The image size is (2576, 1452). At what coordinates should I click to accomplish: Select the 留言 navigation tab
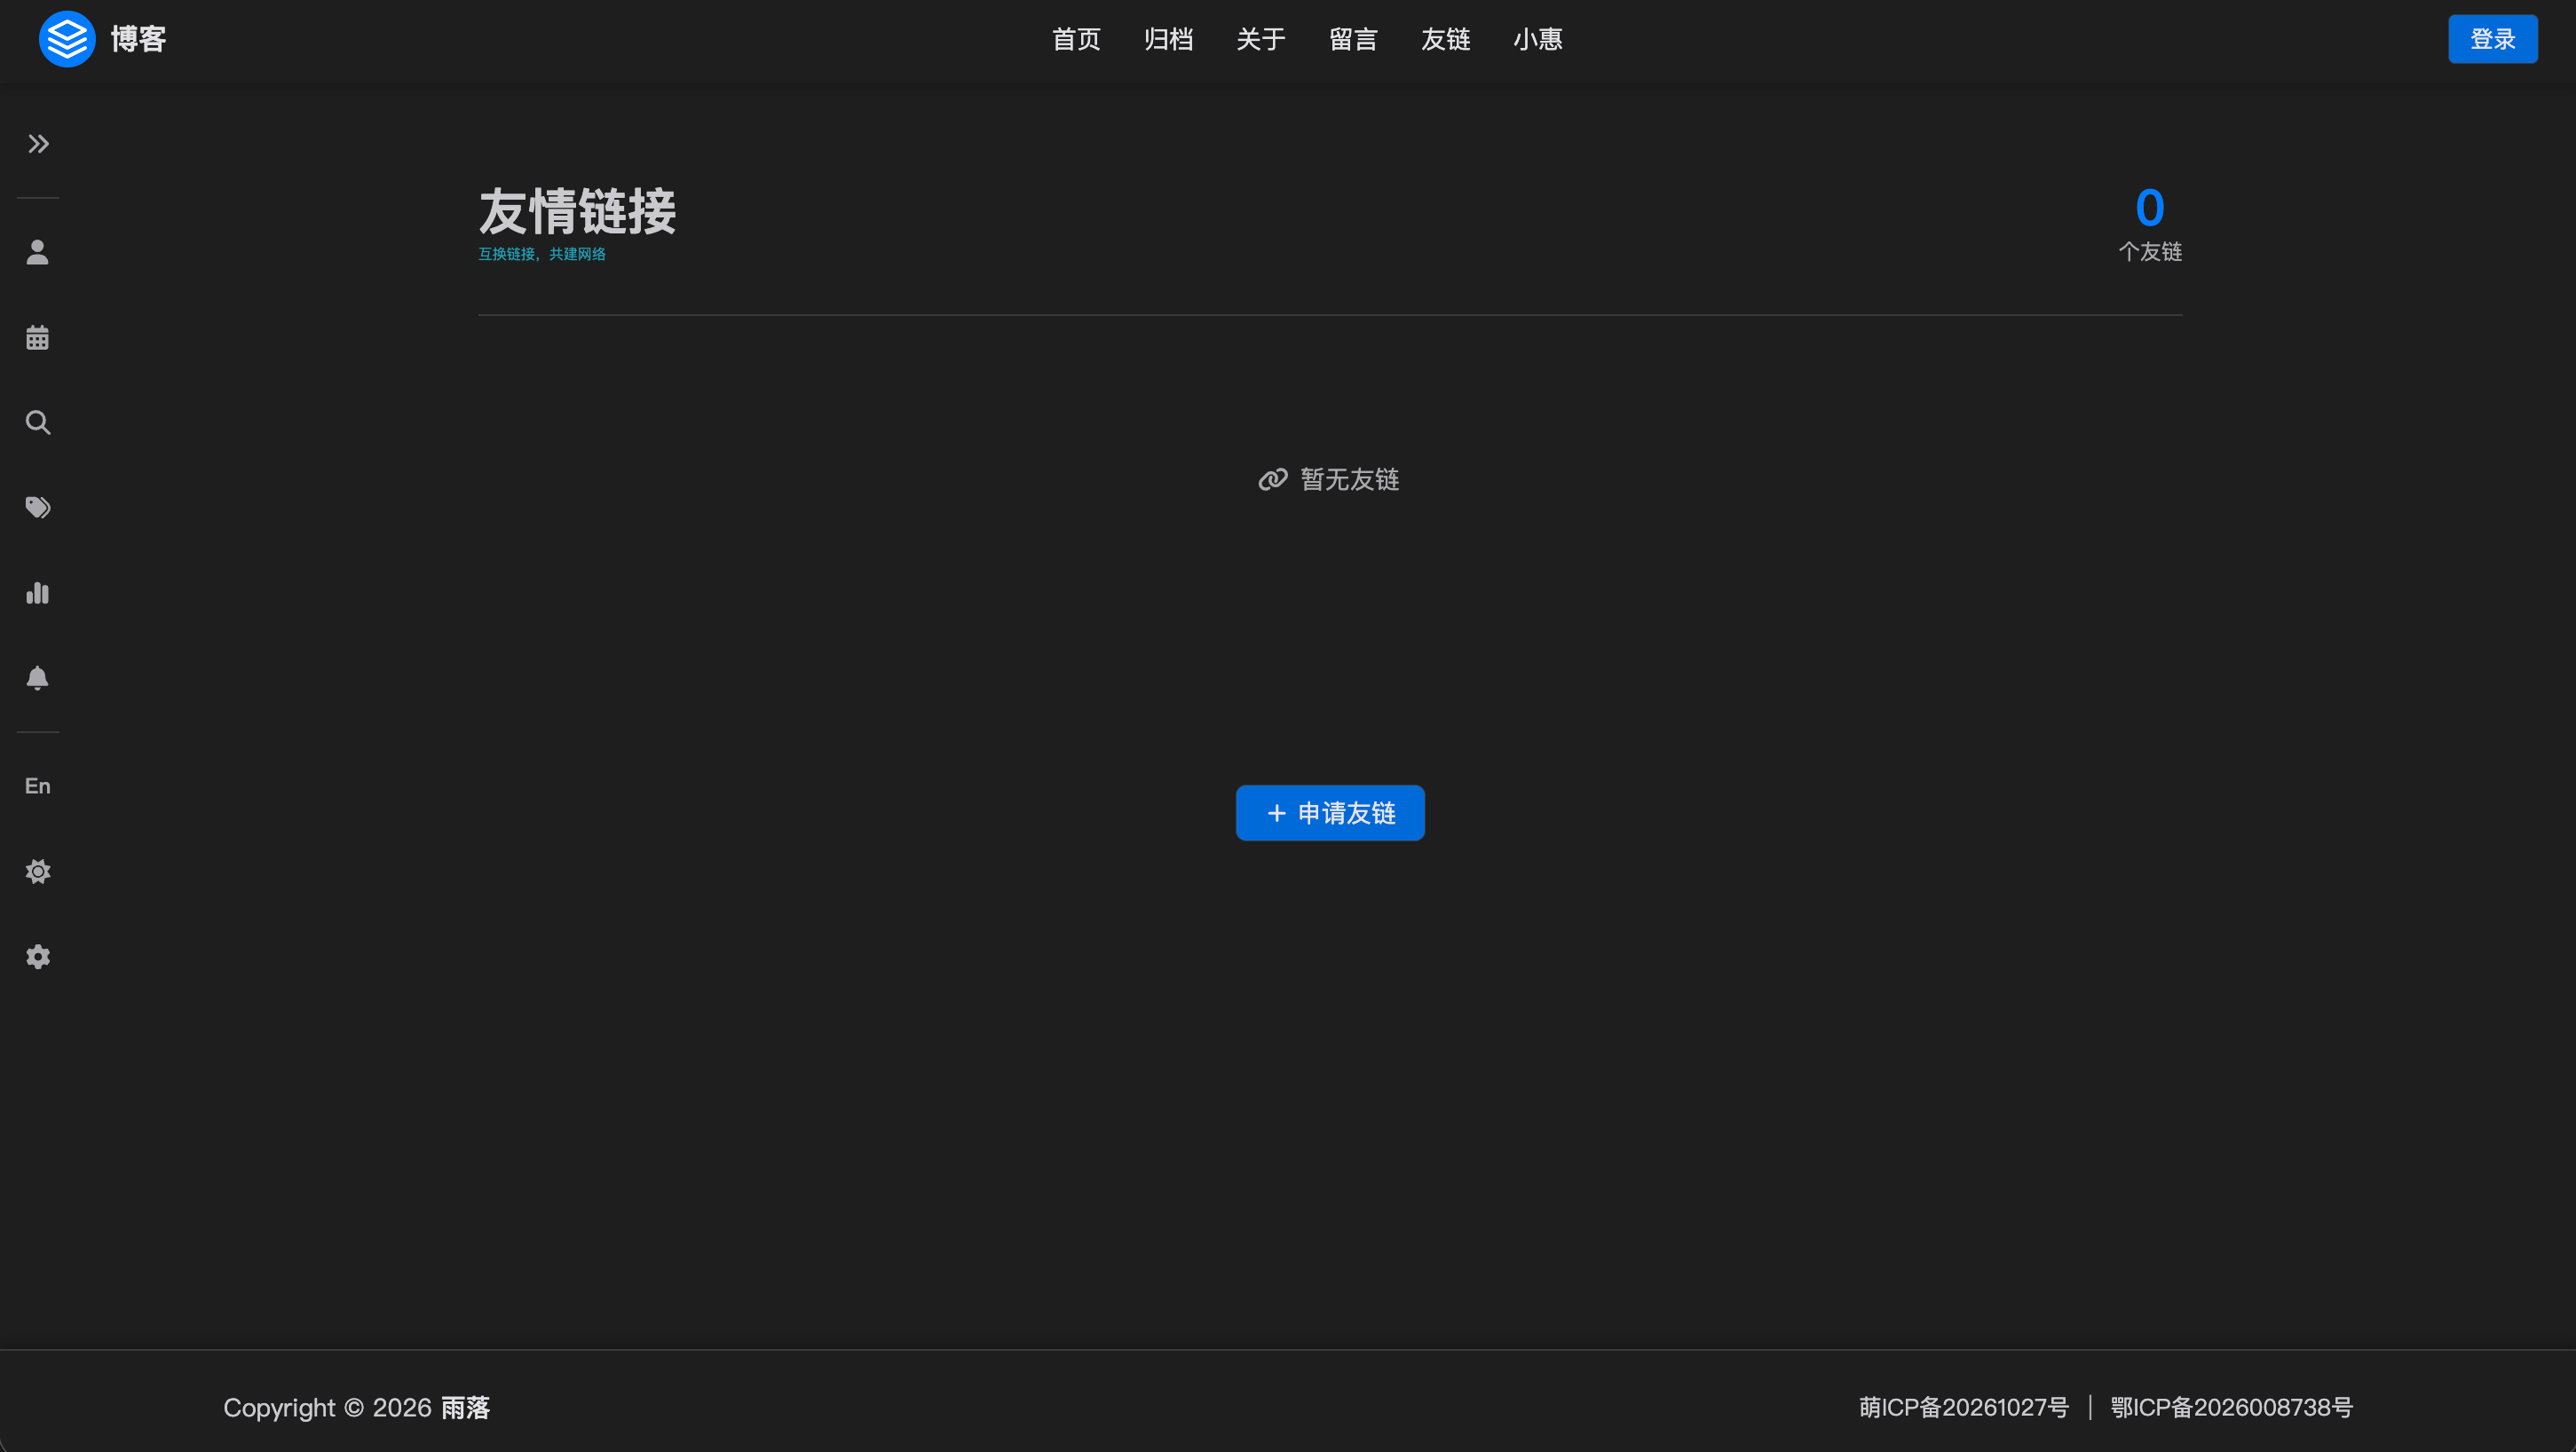pos(1353,39)
